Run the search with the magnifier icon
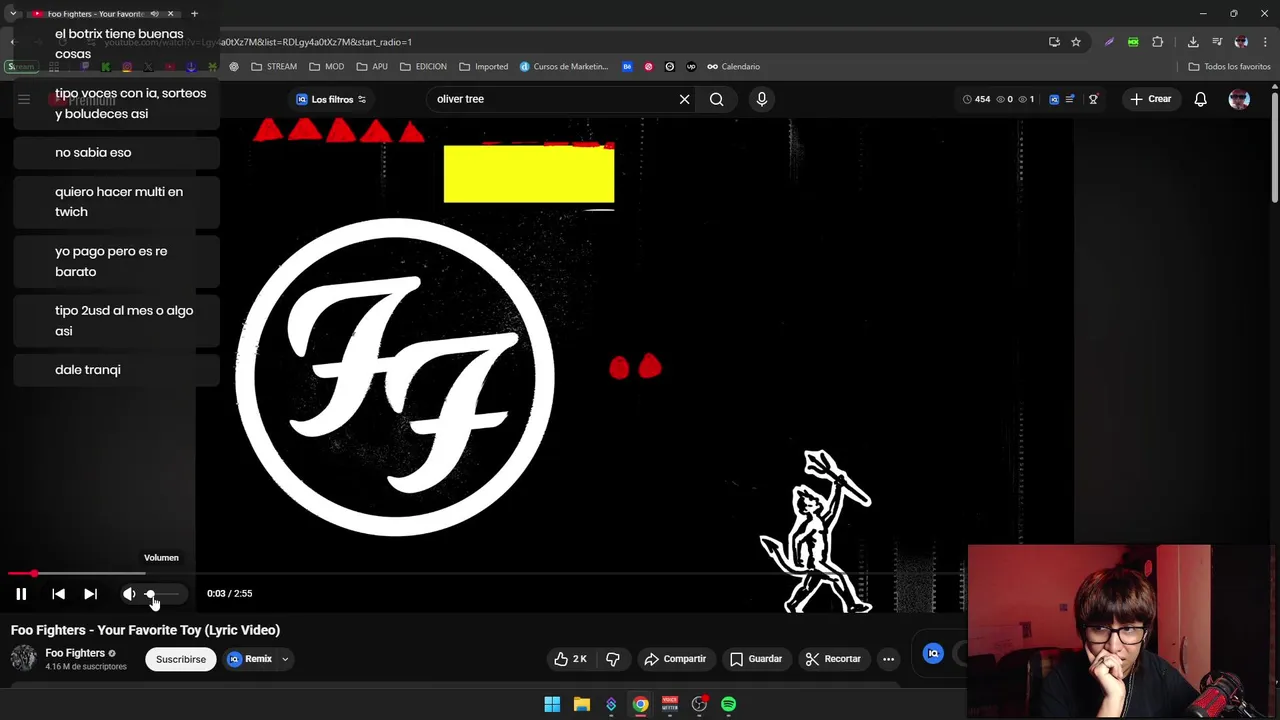The image size is (1280, 720). pos(717,99)
